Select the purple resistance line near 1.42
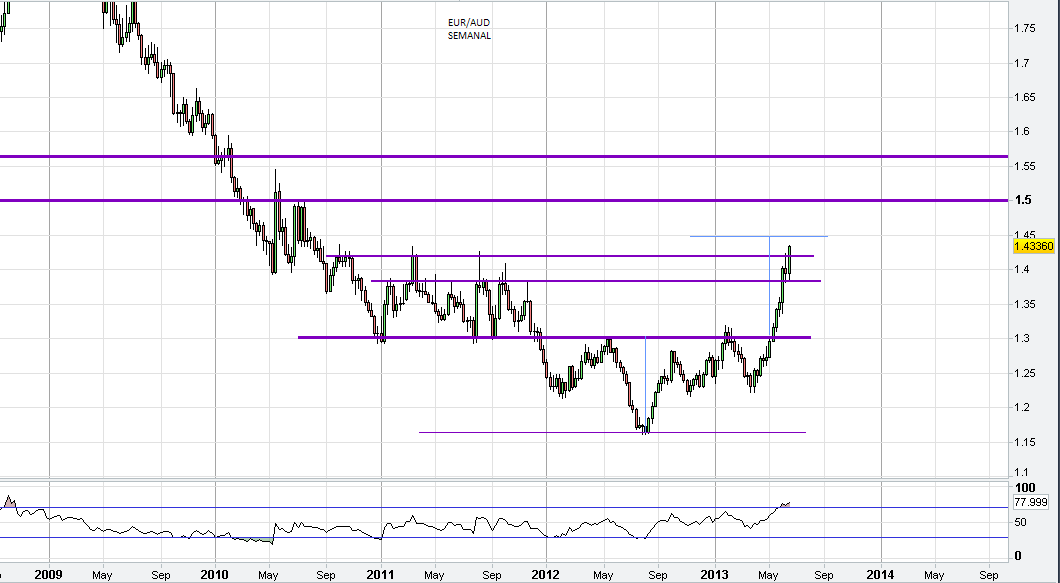The height and width of the screenshot is (583, 1060). (570, 256)
